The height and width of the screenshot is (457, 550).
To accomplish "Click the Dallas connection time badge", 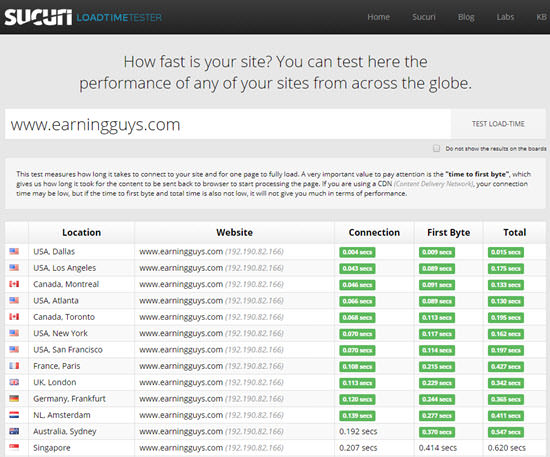I will coord(357,252).
